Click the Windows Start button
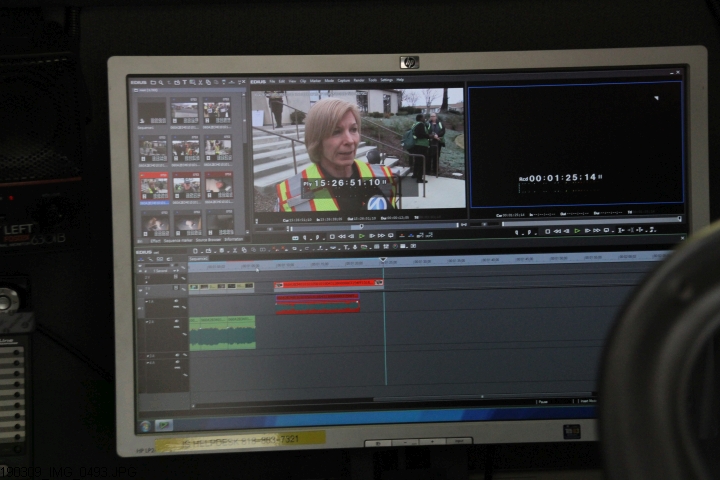 click(145, 427)
